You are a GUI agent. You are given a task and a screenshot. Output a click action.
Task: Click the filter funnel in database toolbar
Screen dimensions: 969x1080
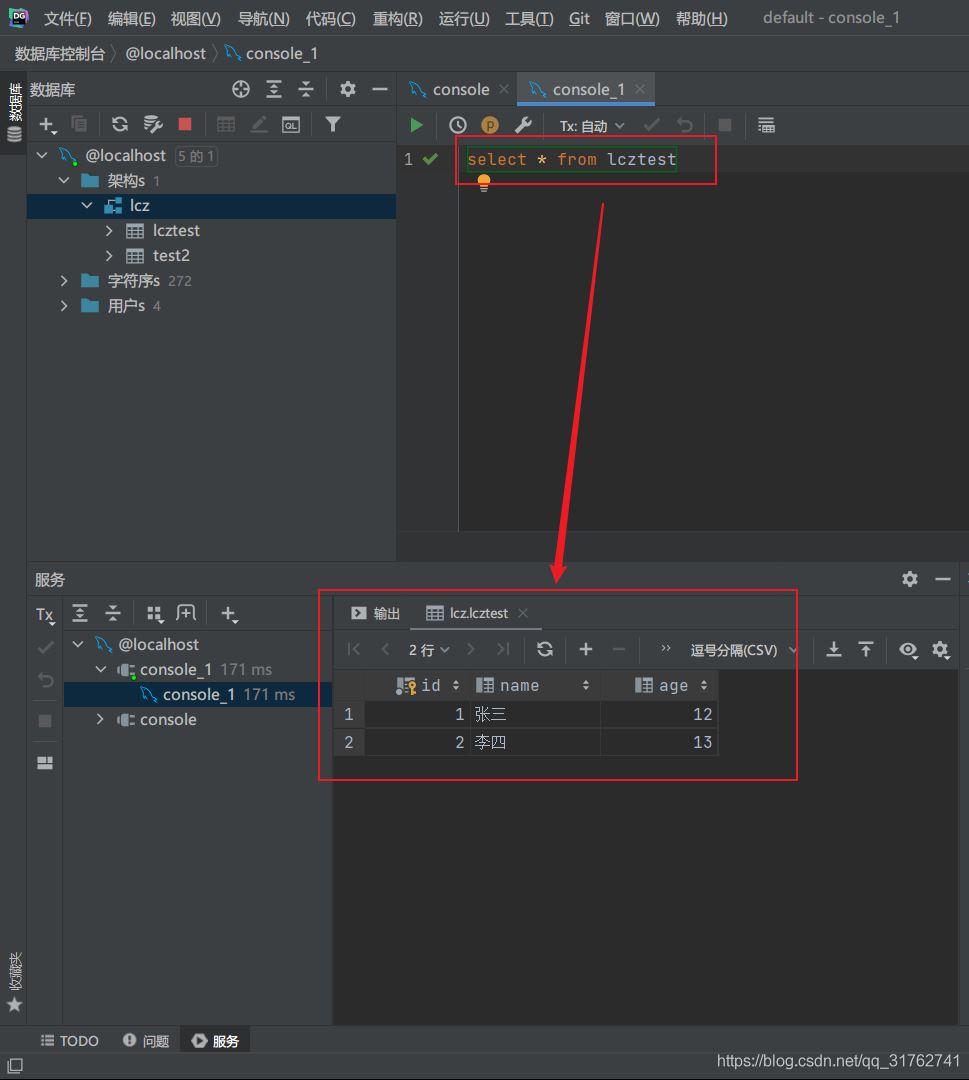[x=333, y=124]
